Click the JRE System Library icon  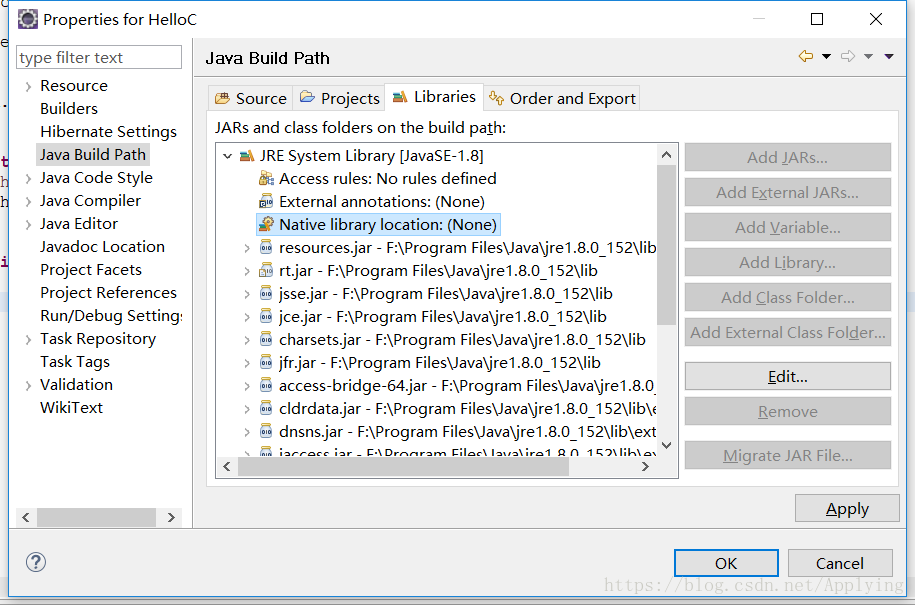point(247,156)
